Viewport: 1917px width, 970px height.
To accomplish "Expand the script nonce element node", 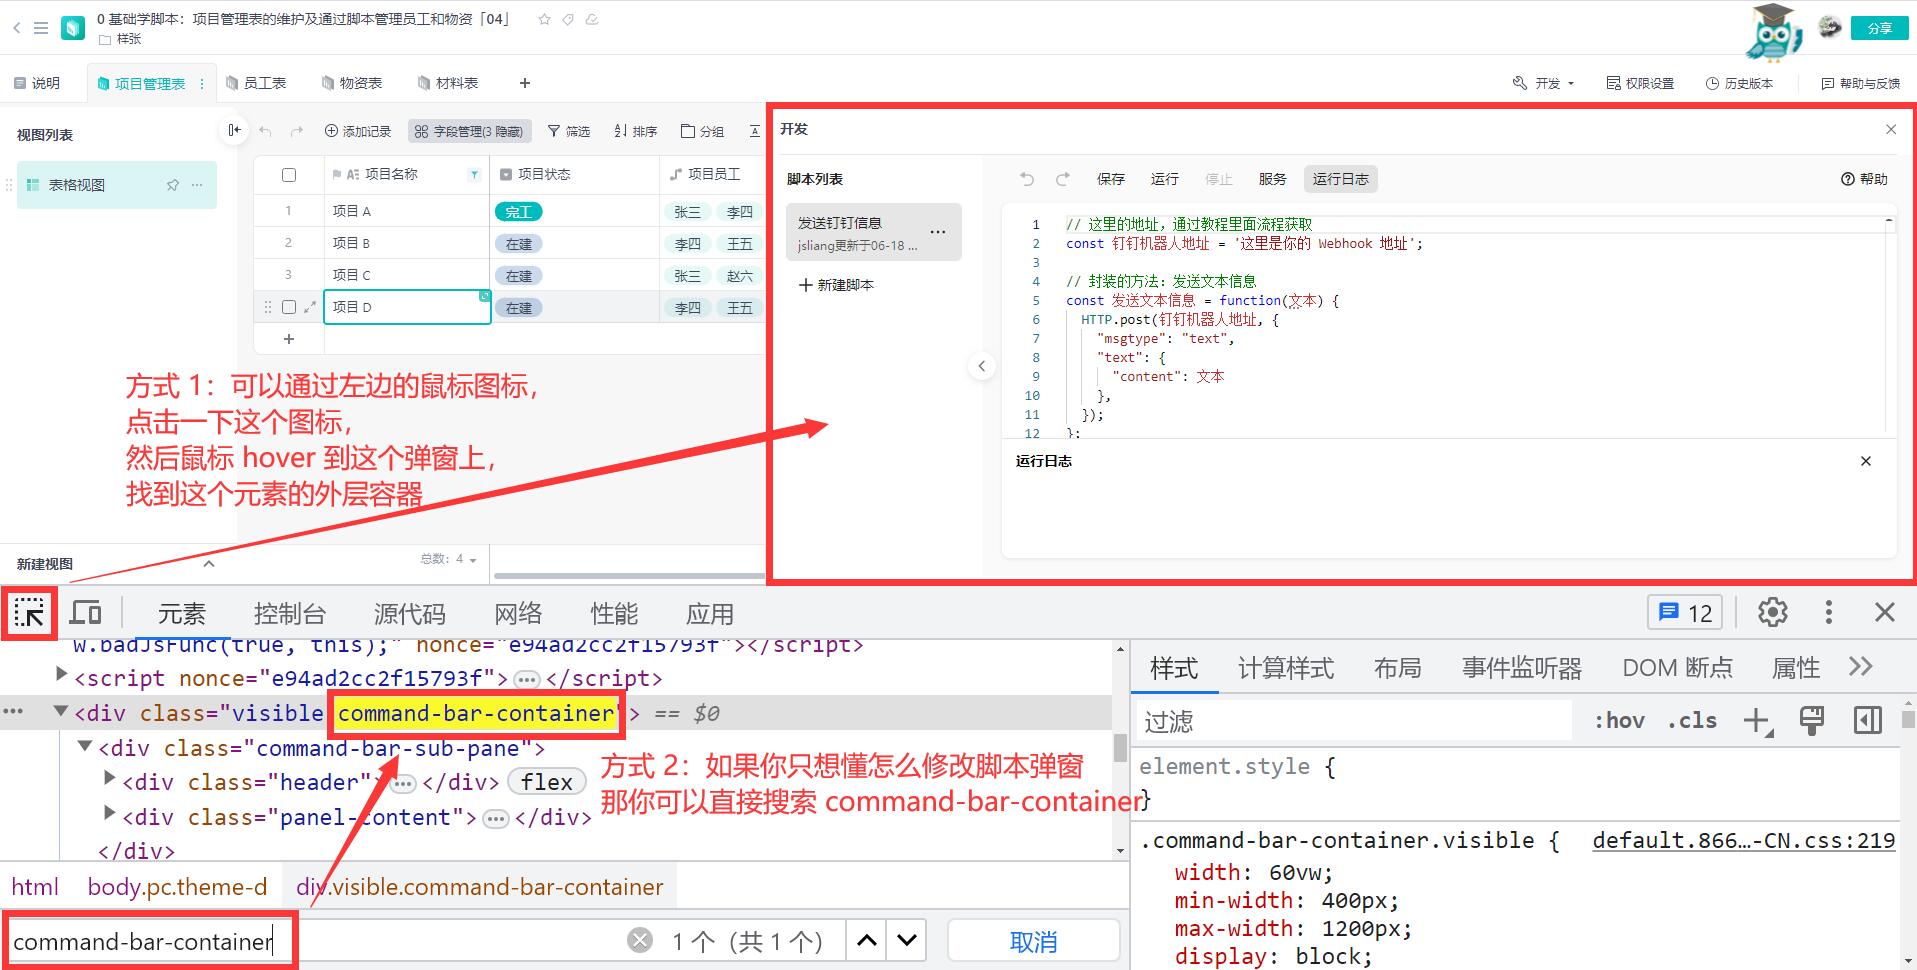I will pos(61,674).
